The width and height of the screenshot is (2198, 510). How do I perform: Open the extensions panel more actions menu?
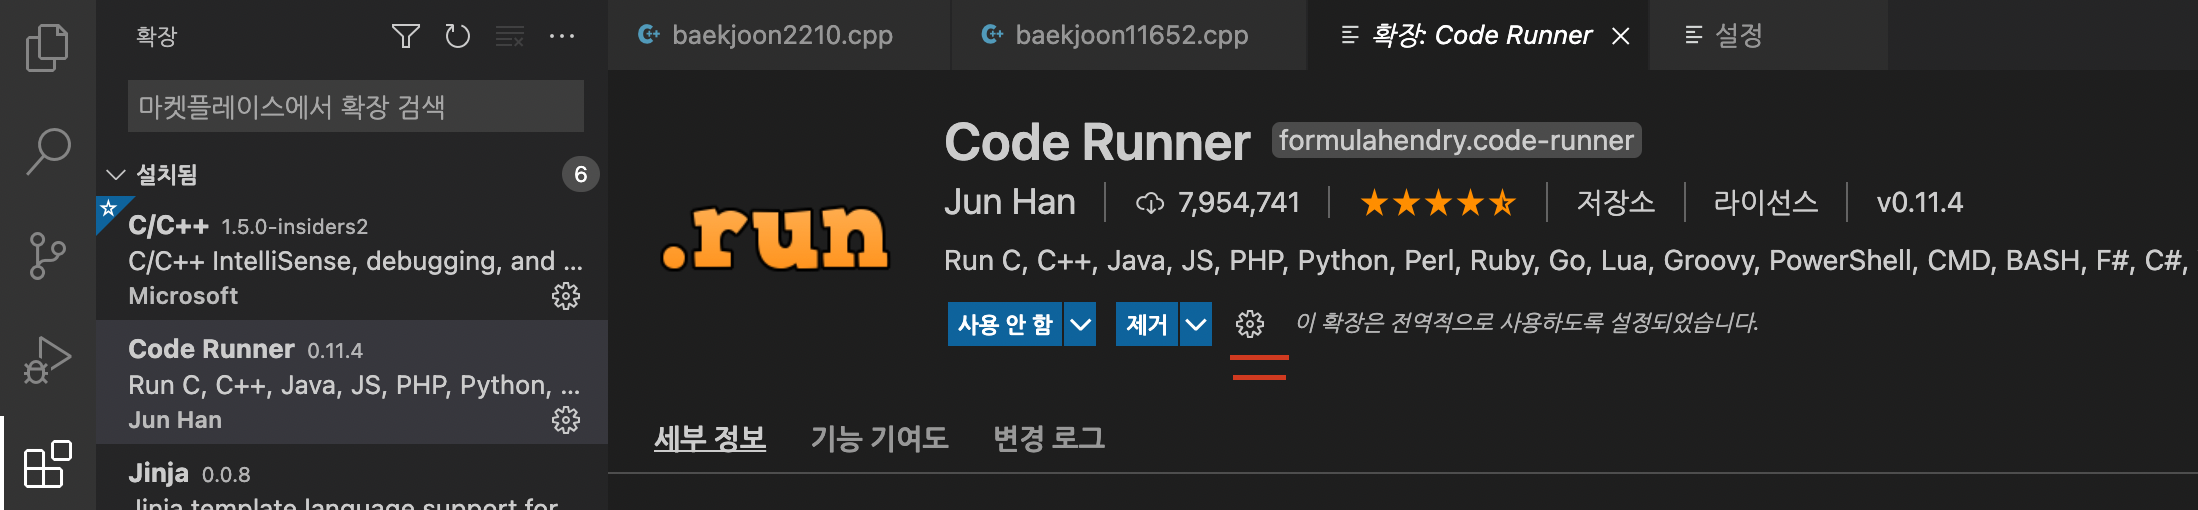click(562, 37)
